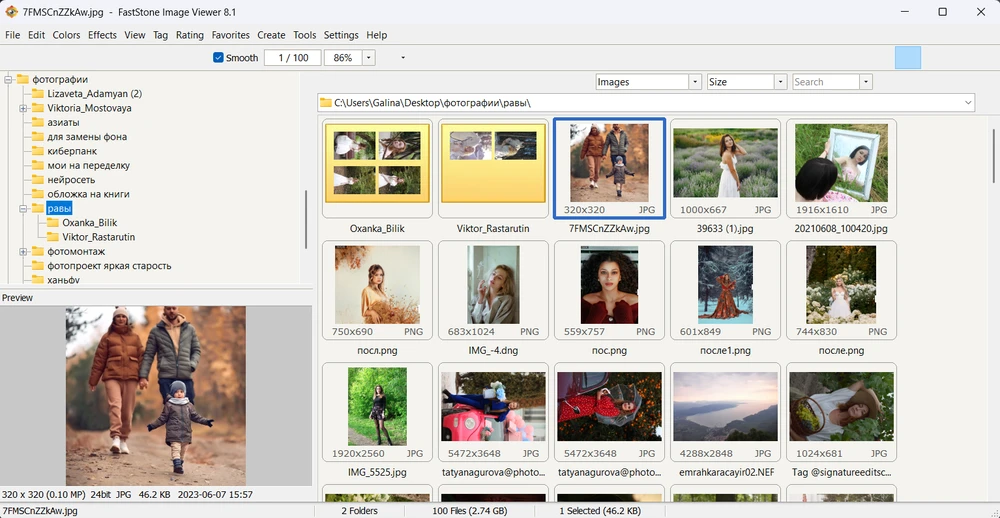Expand the фотомонтаж folder node
Screen dimensions: 1000x518
click(x=23, y=252)
